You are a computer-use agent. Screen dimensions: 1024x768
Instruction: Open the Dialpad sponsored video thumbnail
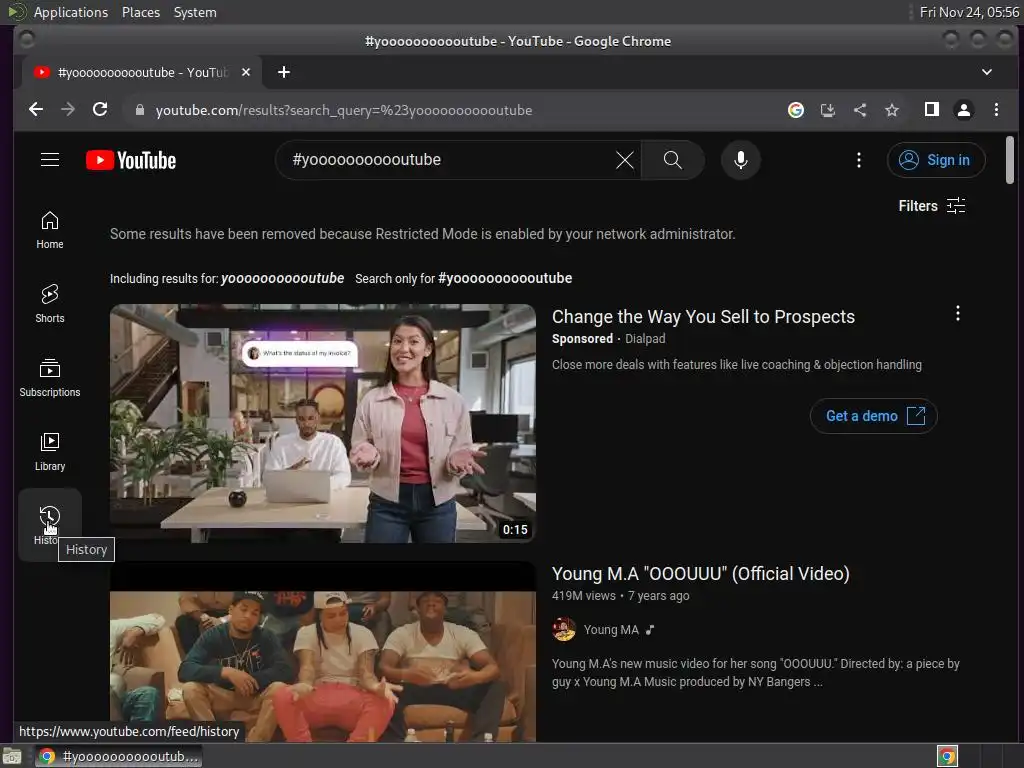(323, 423)
